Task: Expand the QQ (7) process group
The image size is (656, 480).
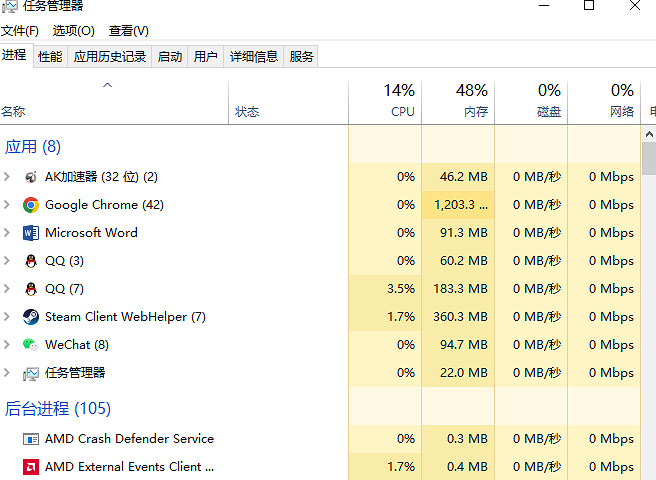Action: point(7,289)
